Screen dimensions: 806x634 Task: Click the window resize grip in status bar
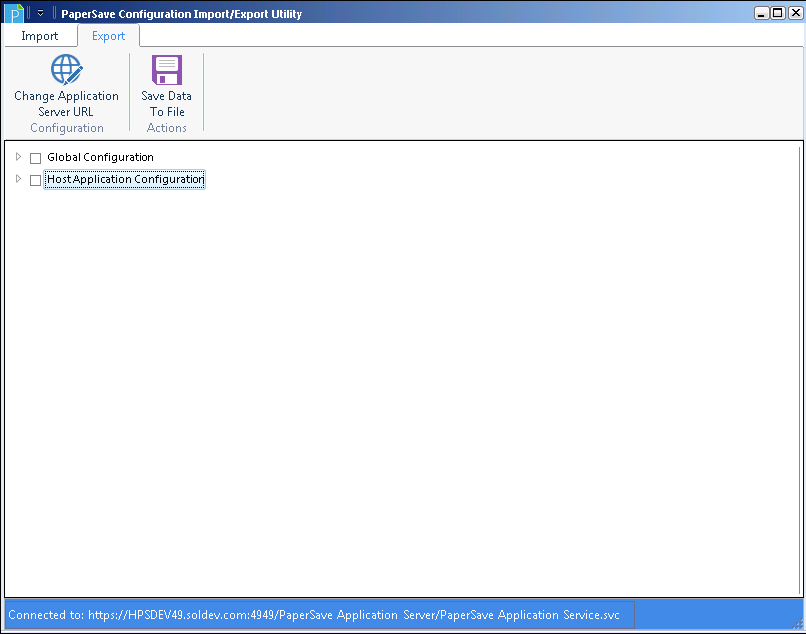[x=798, y=624]
